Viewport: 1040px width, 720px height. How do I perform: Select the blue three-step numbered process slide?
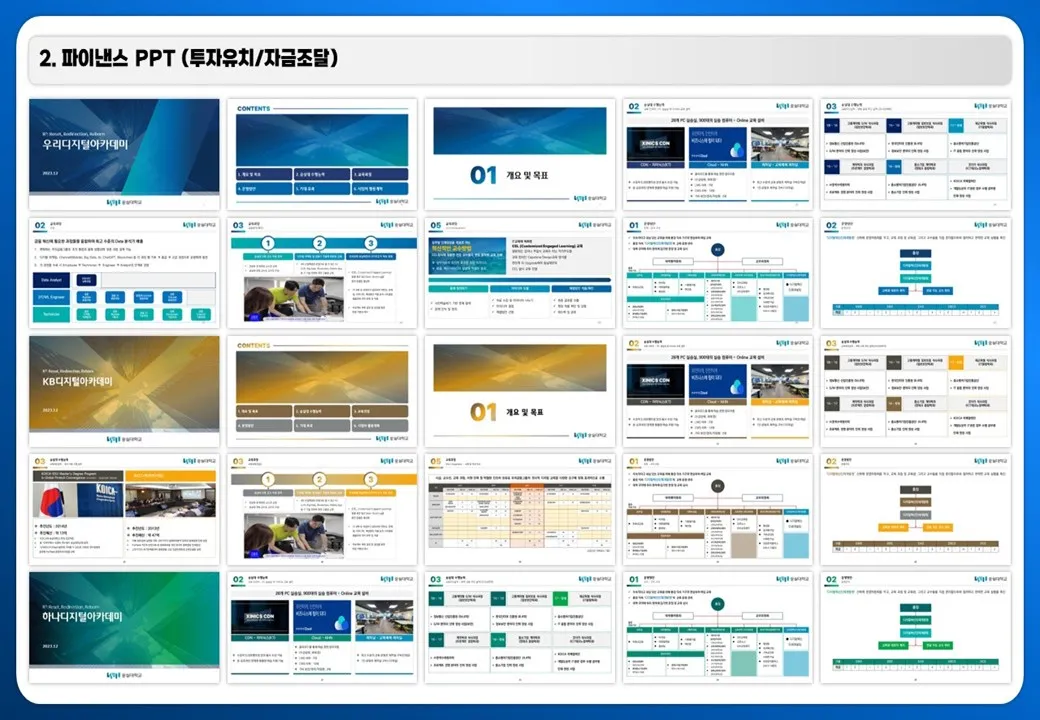point(322,273)
